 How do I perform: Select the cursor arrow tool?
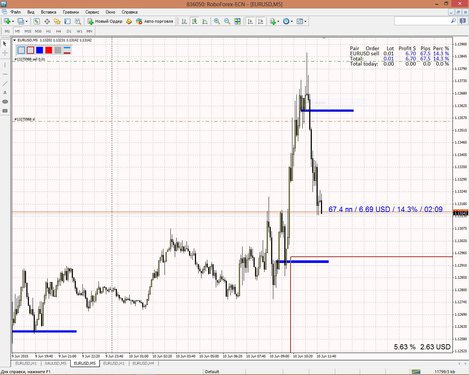[x=5, y=43]
